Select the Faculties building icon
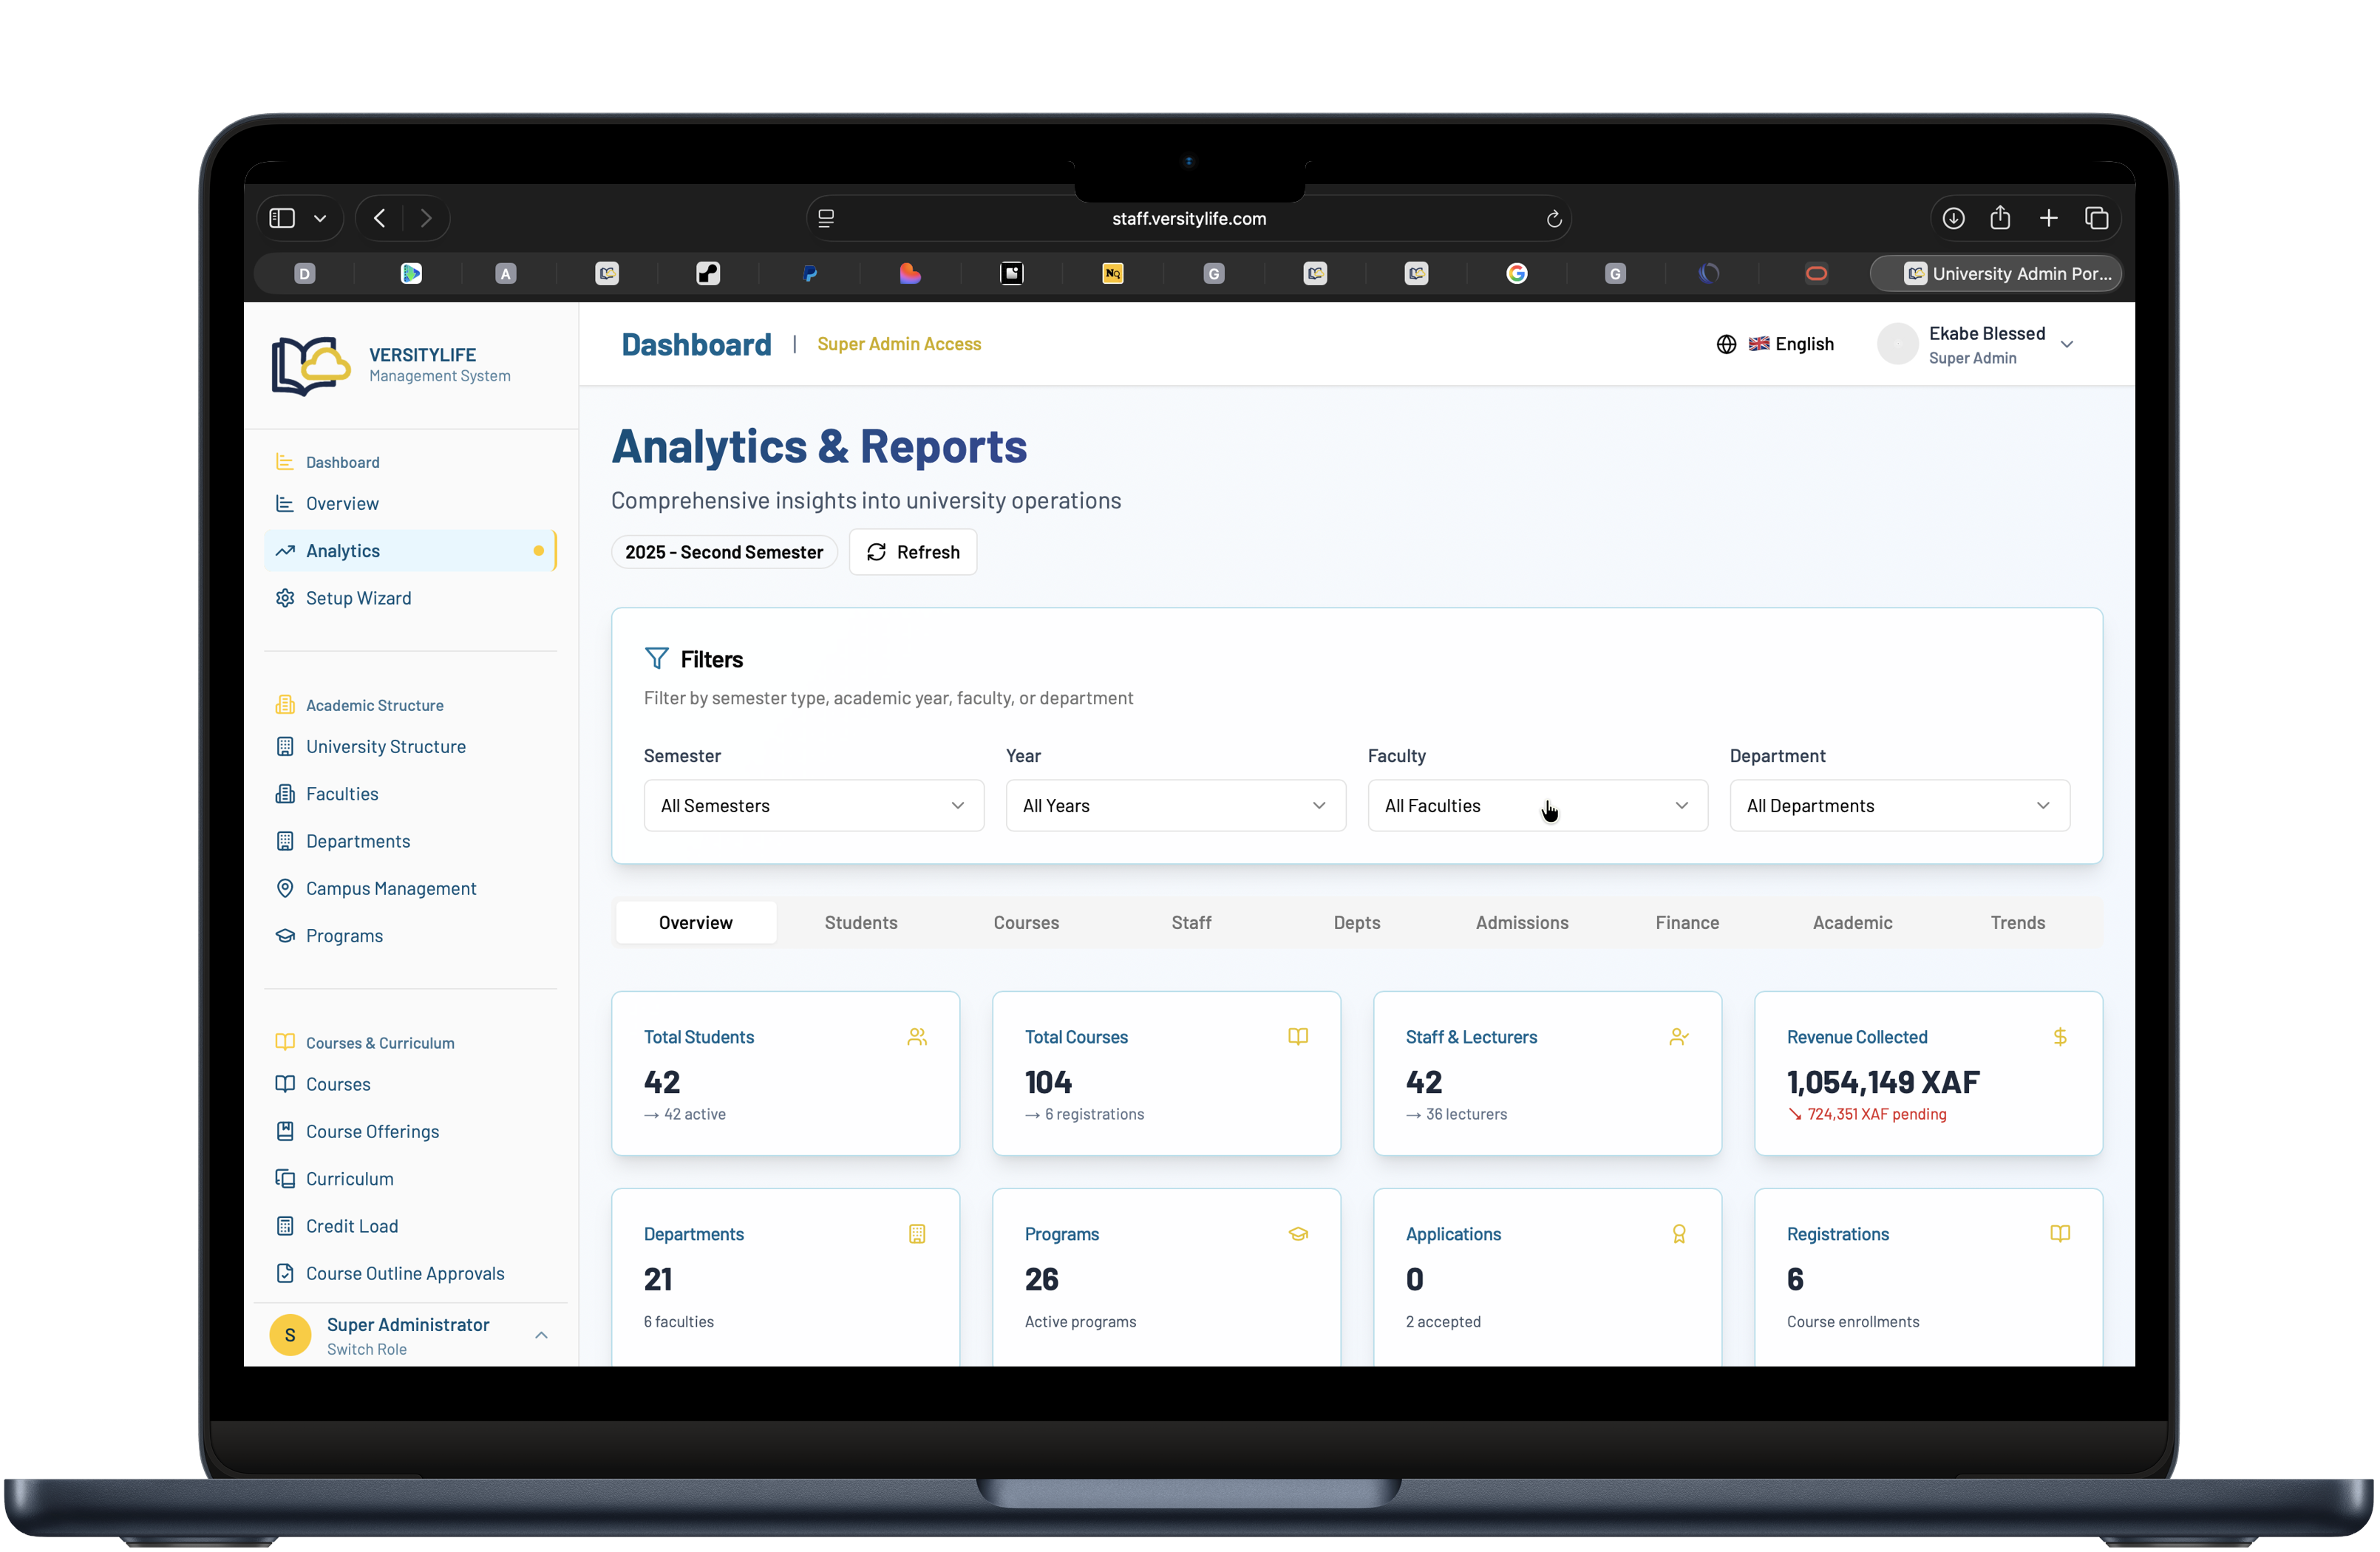2380x1552 pixels. click(x=285, y=793)
